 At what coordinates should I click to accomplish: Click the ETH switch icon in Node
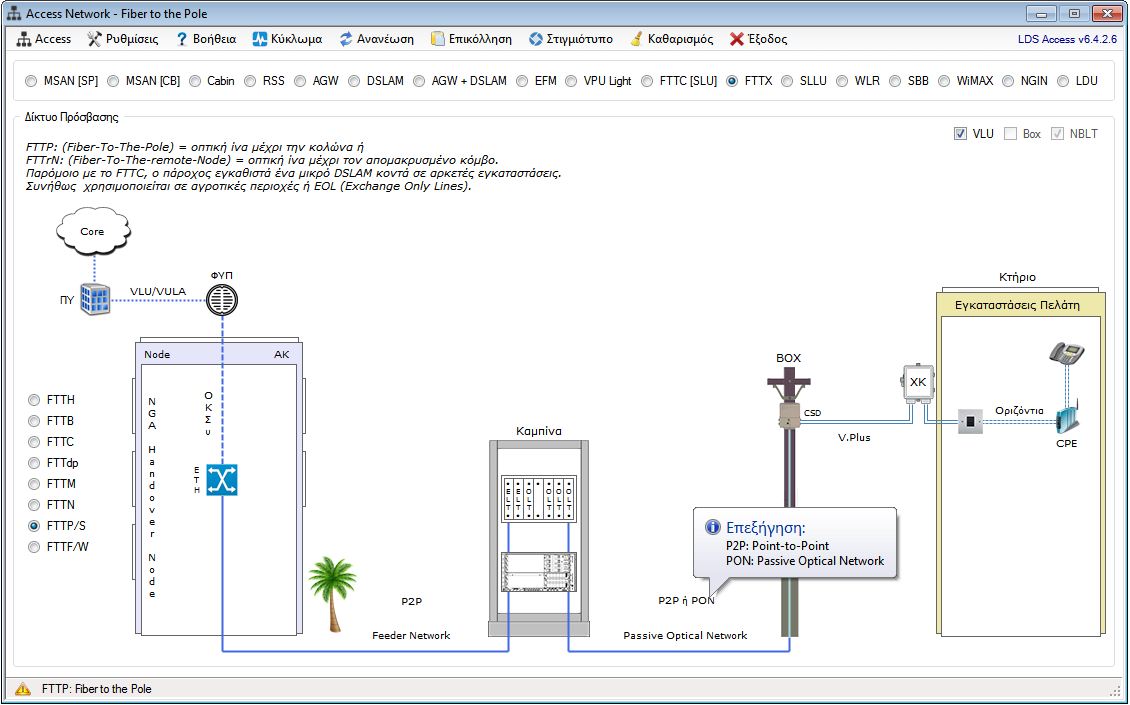(222, 479)
